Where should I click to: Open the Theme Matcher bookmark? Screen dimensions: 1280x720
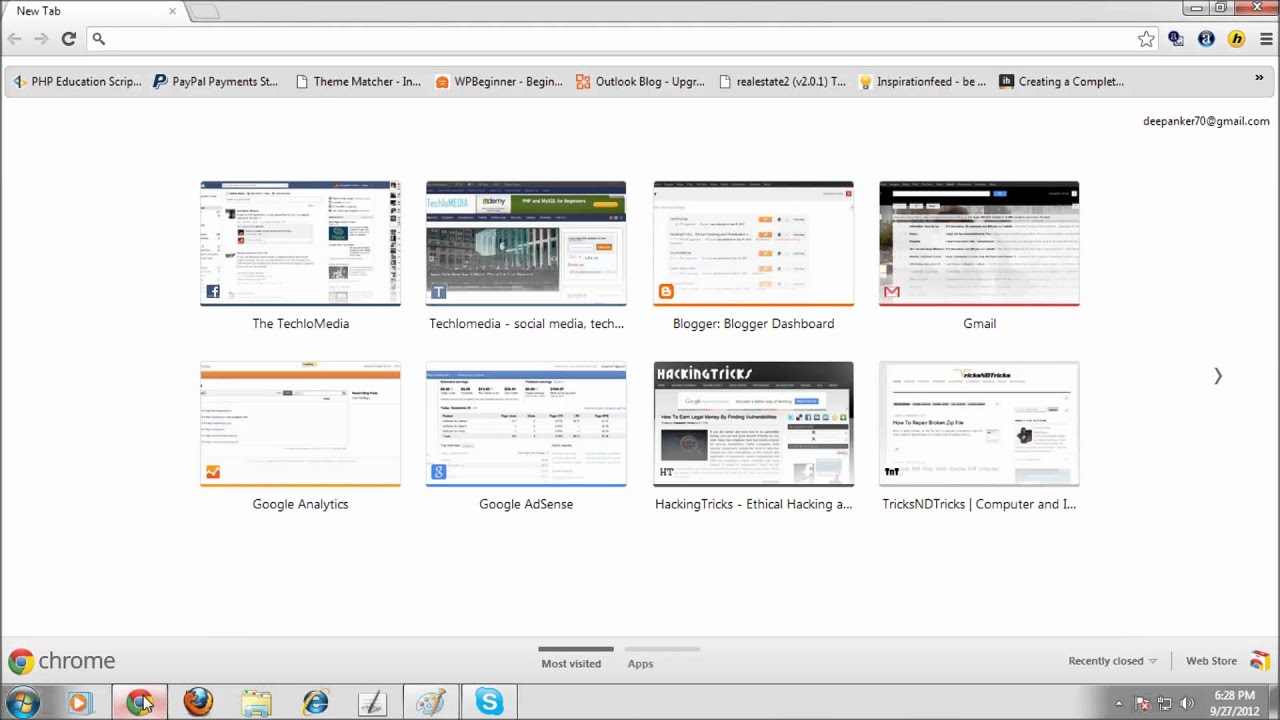point(358,82)
